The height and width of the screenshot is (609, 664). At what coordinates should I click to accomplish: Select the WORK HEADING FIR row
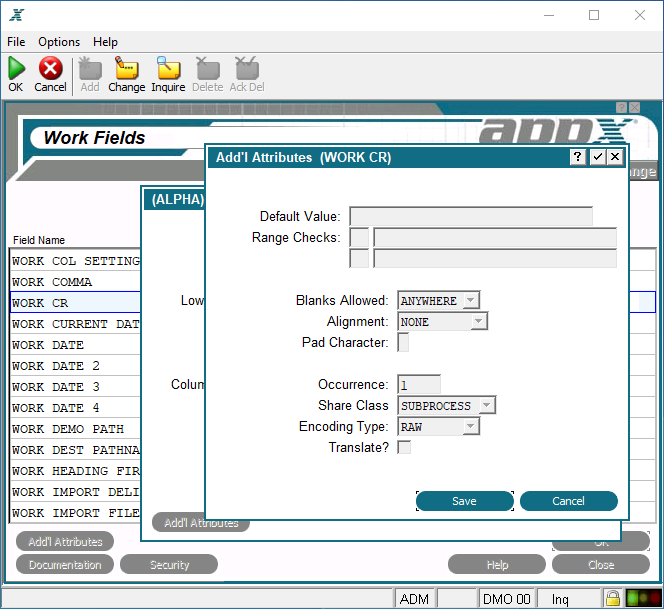[75, 471]
